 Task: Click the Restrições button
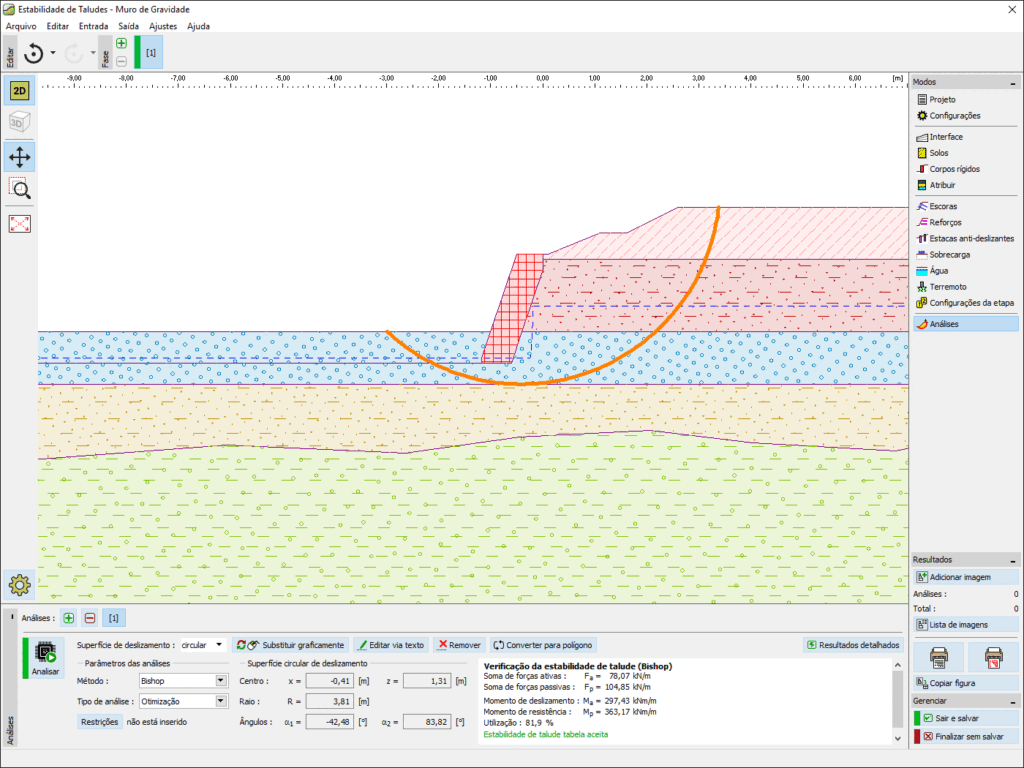coord(99,722)
